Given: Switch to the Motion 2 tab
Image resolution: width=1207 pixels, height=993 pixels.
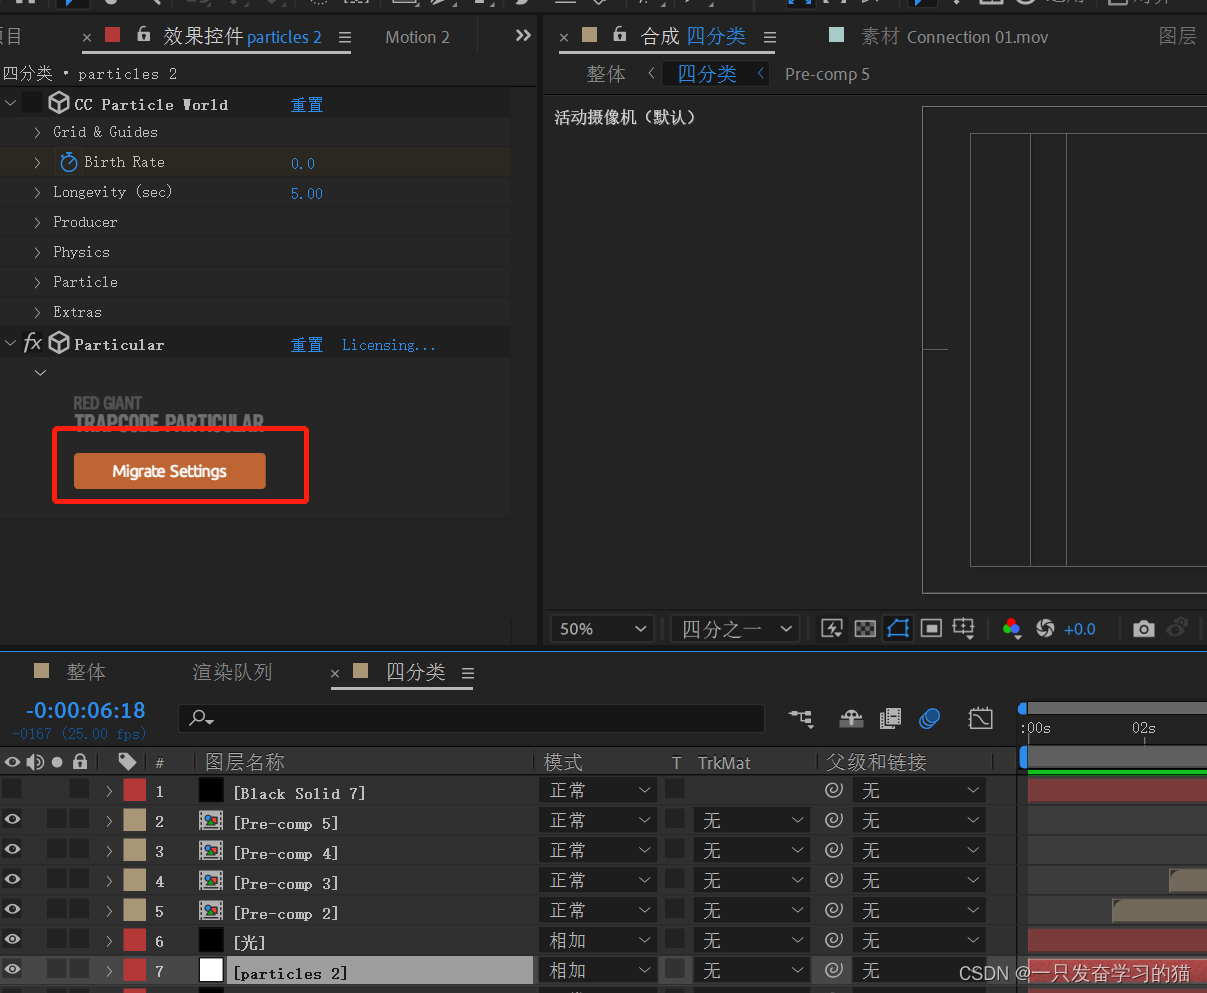Looking at the screenshot, I should click(417, 36).
